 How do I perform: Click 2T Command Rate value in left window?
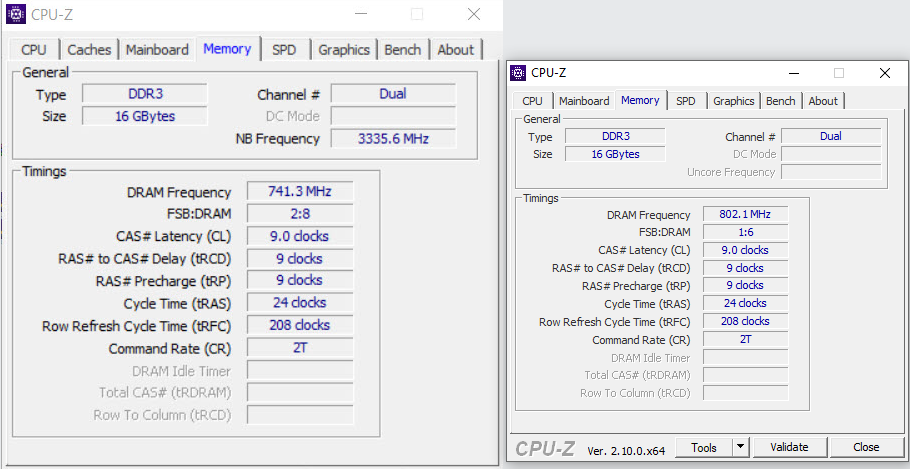click(300, 348)
